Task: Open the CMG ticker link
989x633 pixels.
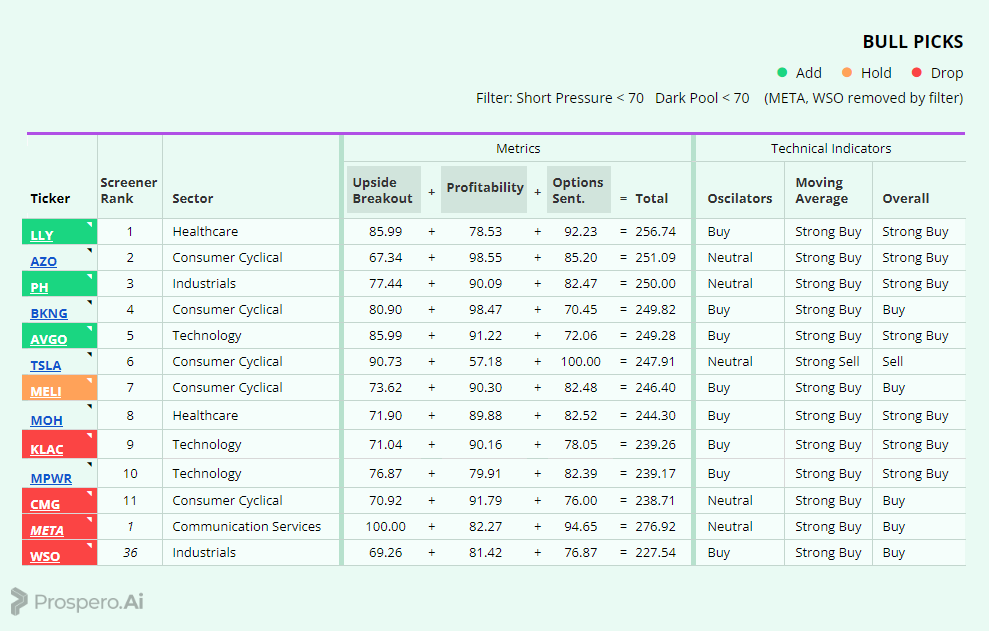Action: click(x=45, y=504)
